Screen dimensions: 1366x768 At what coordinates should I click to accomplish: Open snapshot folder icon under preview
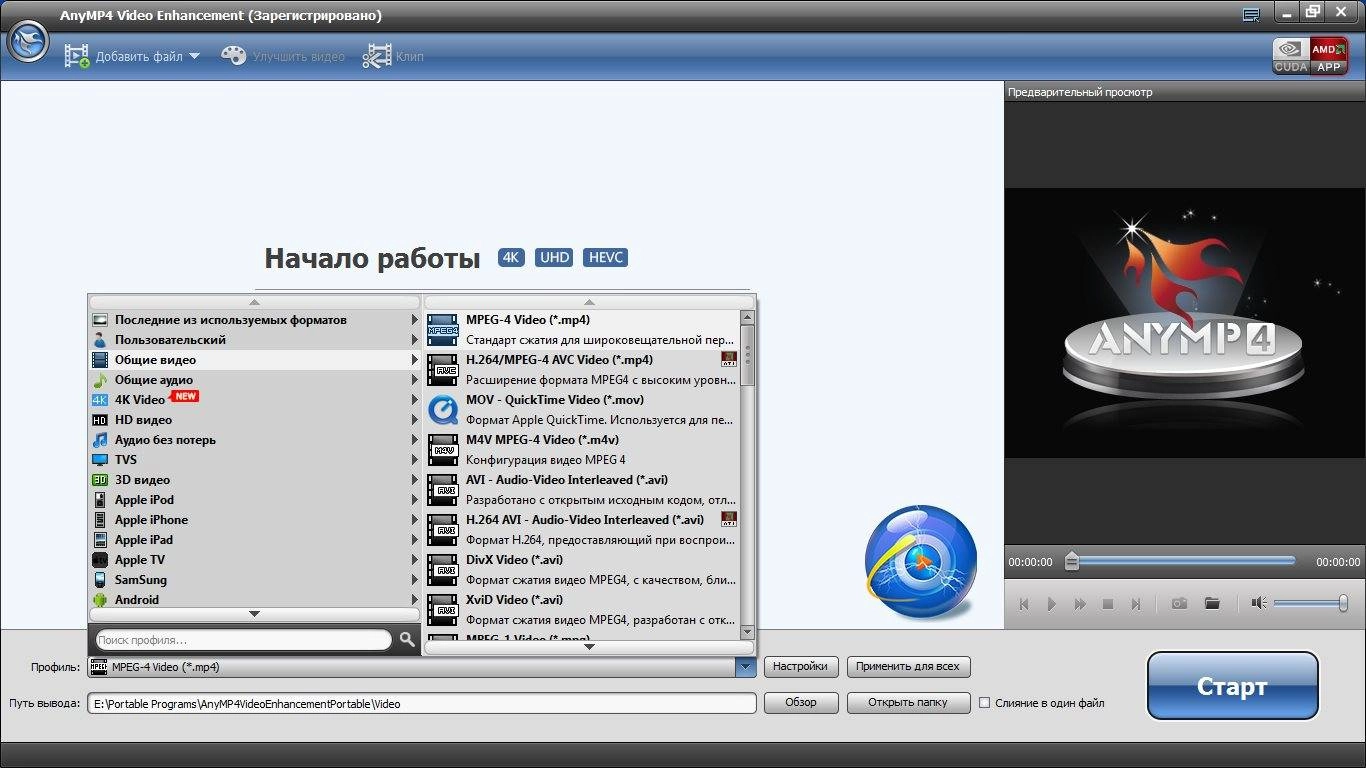point(1212,603)
